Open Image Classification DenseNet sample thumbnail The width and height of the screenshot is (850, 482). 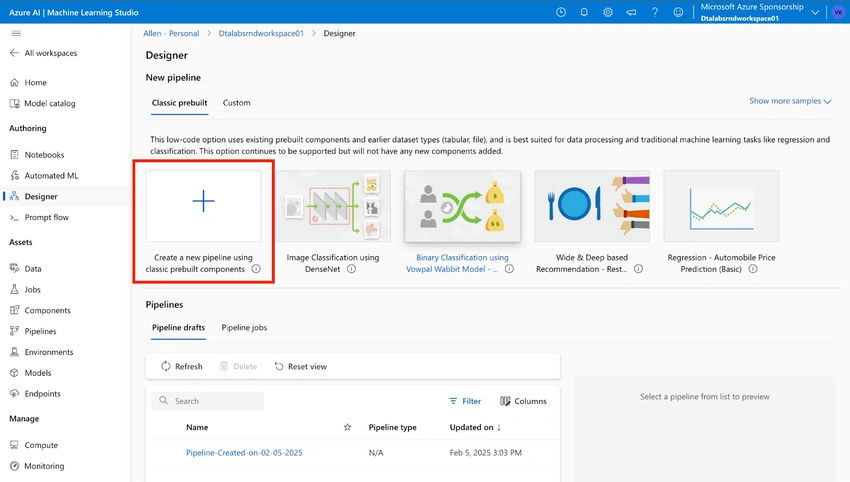[x=333, y=206]
